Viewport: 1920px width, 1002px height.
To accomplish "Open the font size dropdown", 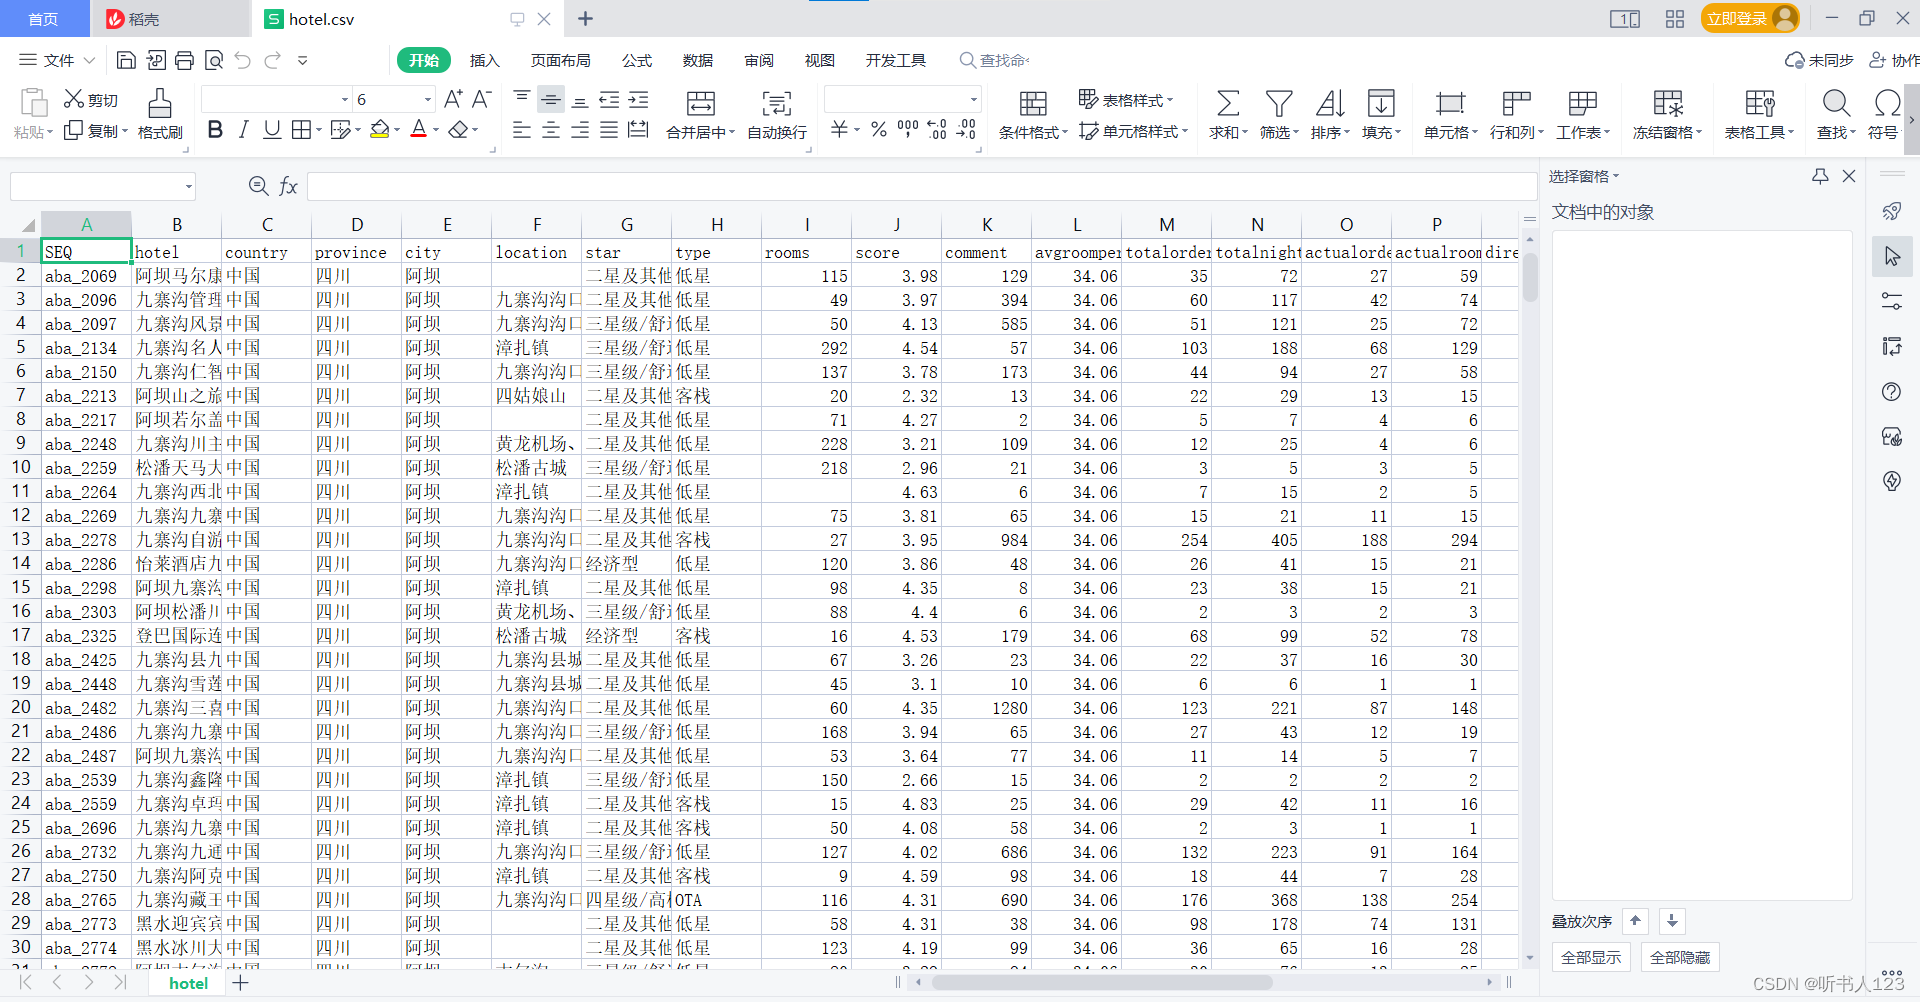I will point(427,98).
